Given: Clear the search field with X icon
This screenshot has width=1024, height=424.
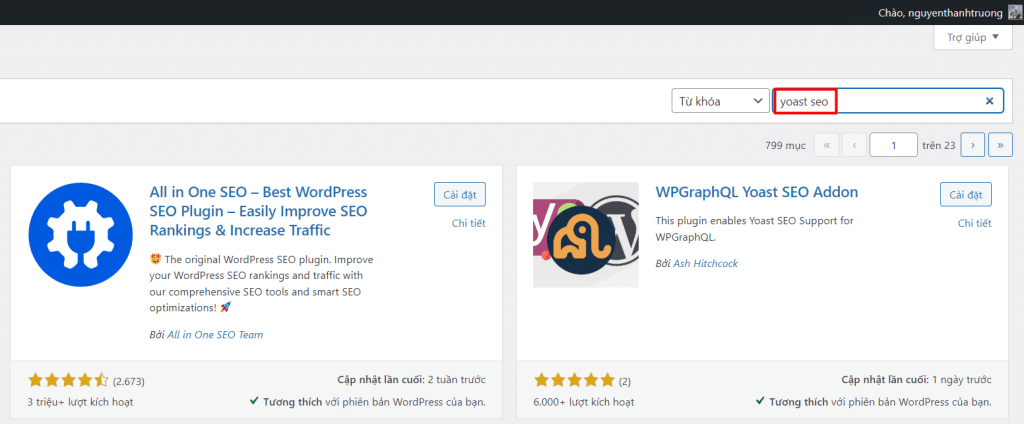Looking at the screenshot, I should click(x=989, y=101).
